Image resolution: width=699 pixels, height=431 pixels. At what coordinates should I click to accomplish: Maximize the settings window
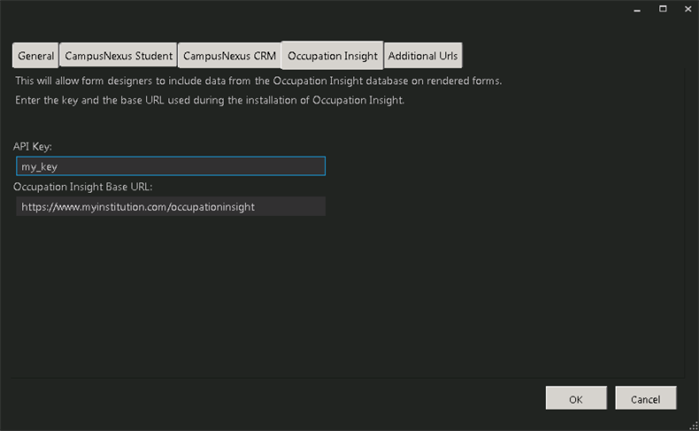tap(663, 9)
